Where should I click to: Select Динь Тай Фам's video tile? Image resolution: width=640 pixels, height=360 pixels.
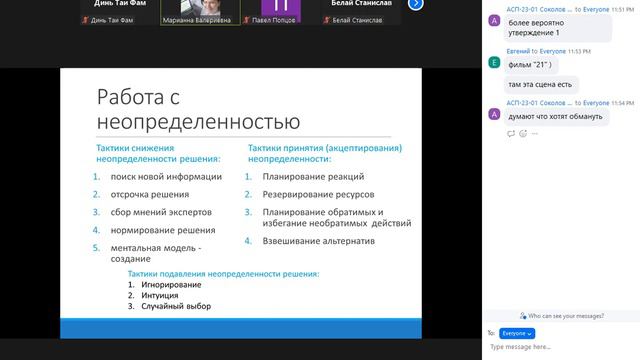pyautogui.click(x=119, y=12)
